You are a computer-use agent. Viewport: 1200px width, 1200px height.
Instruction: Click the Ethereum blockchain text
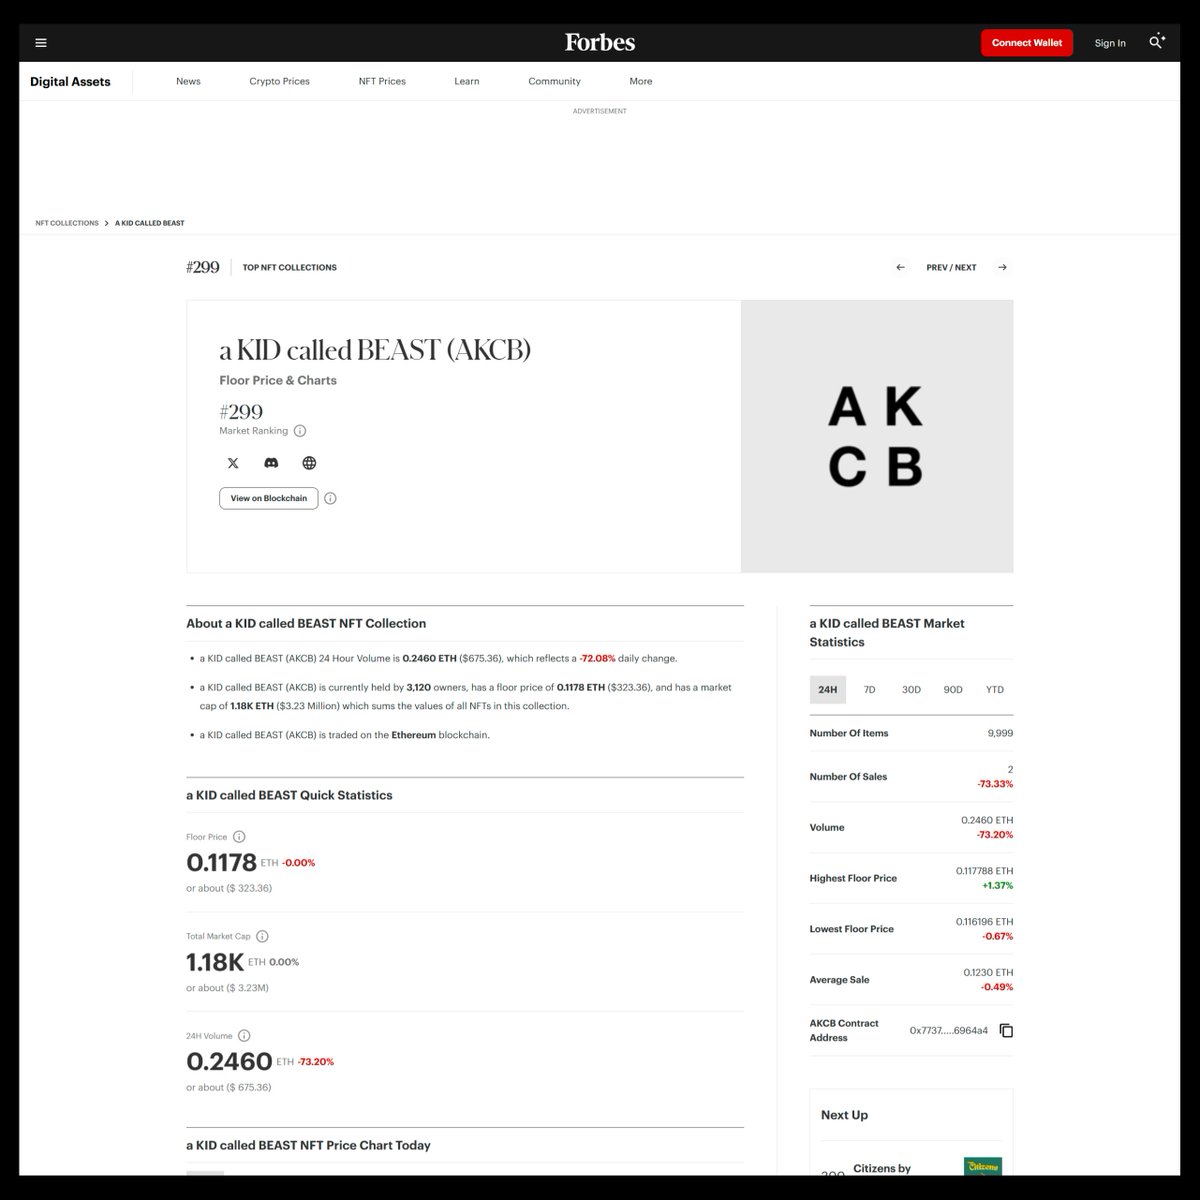tap(414, 735)
